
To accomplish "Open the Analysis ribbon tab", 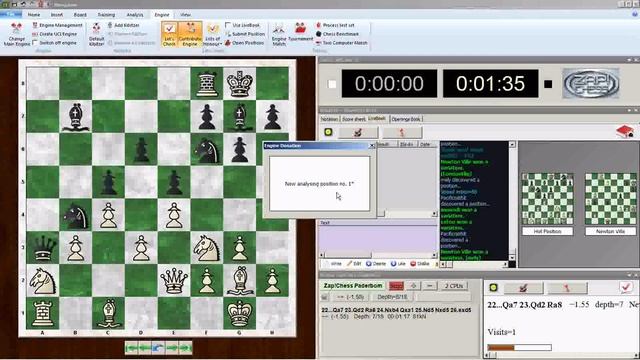I will pyautogui.click(x=135, y=15).
